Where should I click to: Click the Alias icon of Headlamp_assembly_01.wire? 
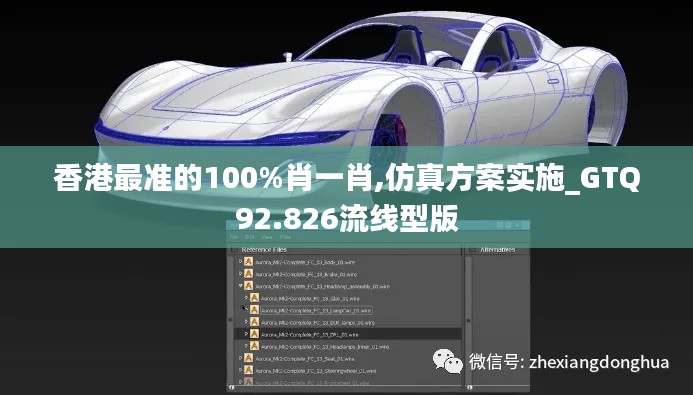coord(248,286)
